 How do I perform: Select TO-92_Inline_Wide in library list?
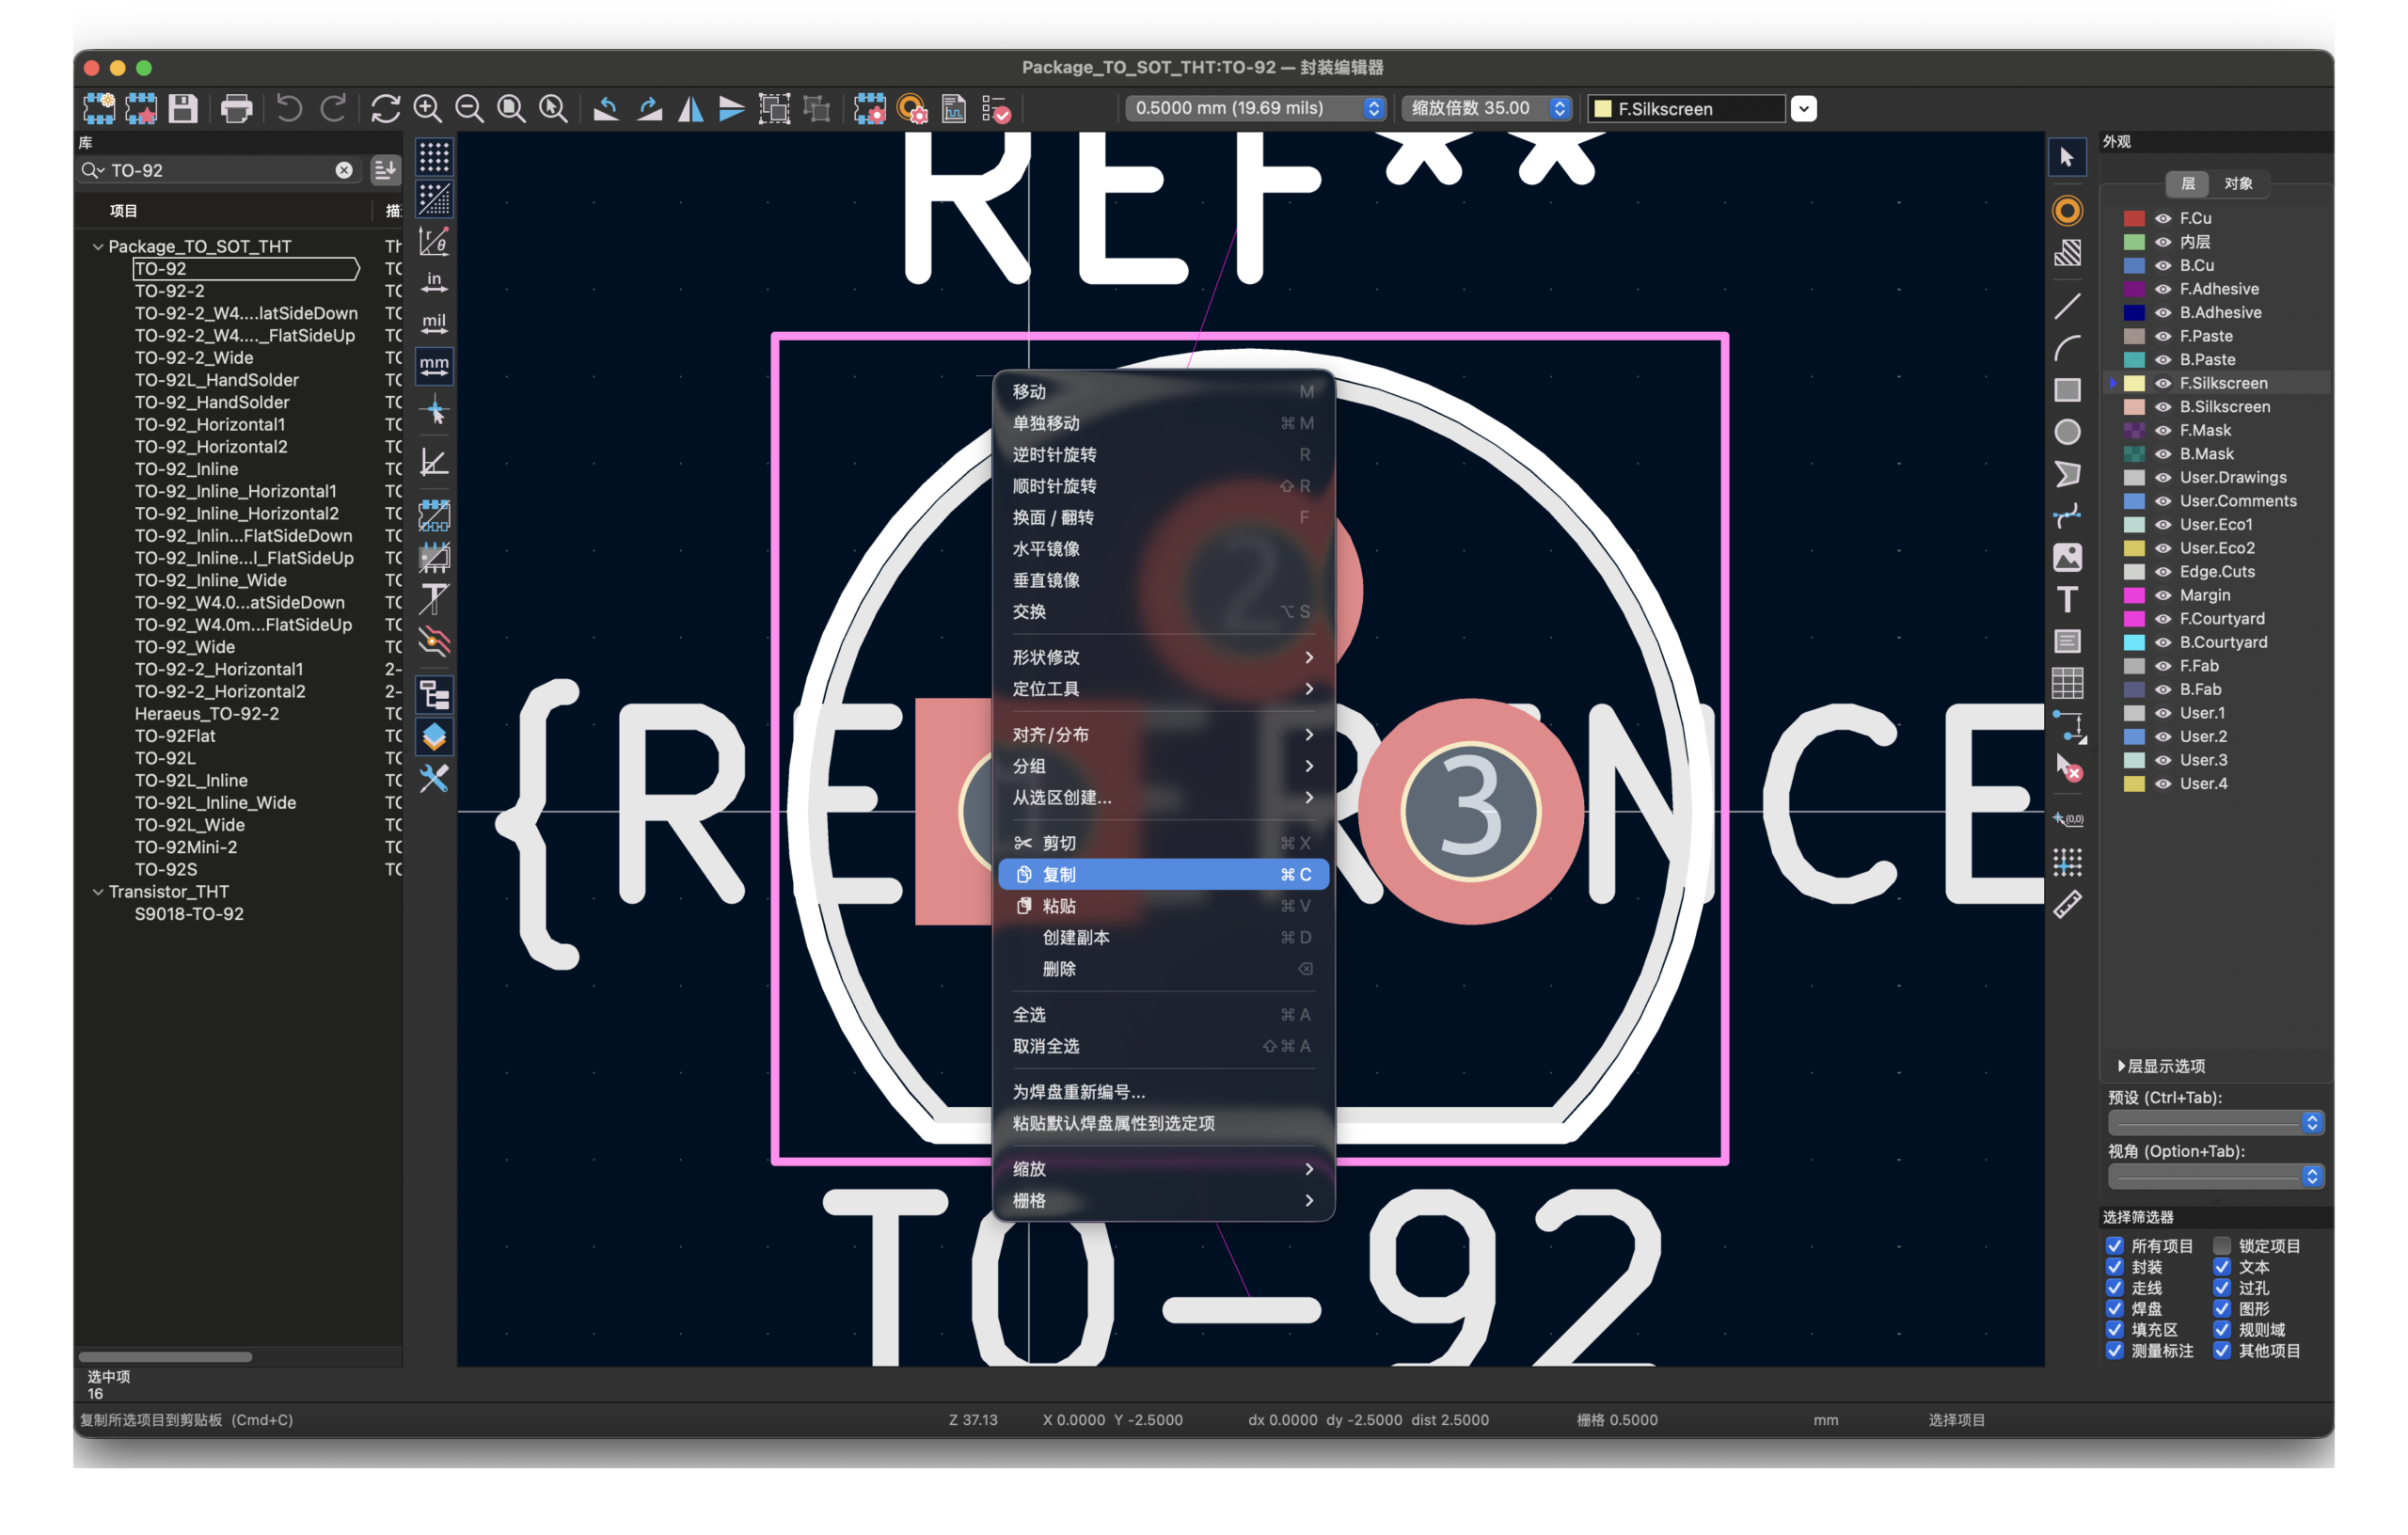211,580
